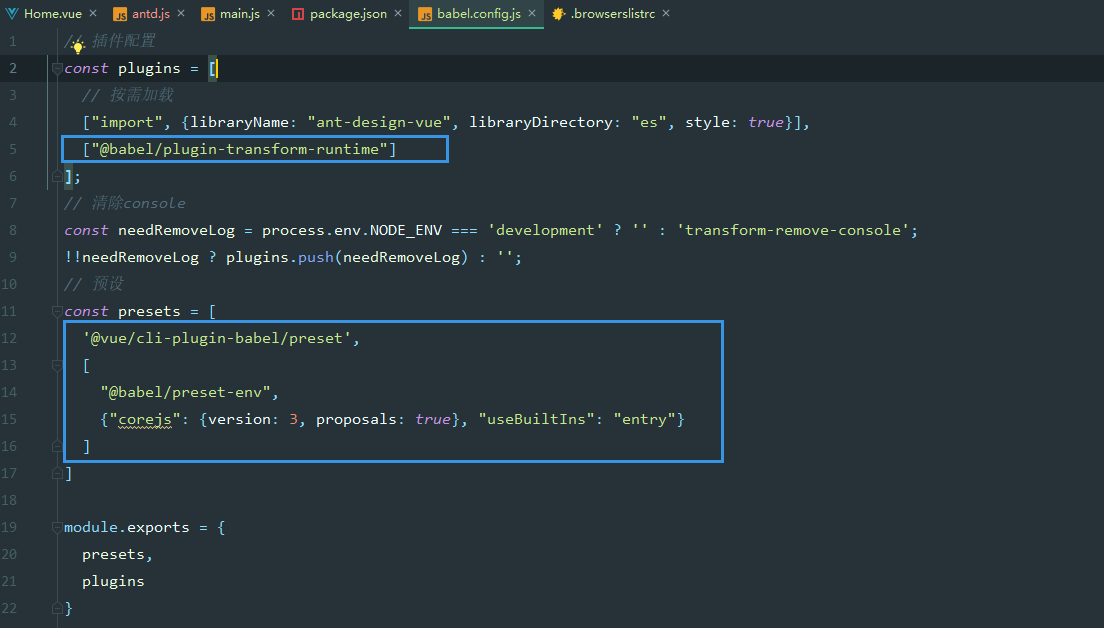Close the .browserslistrc tab

666,13
